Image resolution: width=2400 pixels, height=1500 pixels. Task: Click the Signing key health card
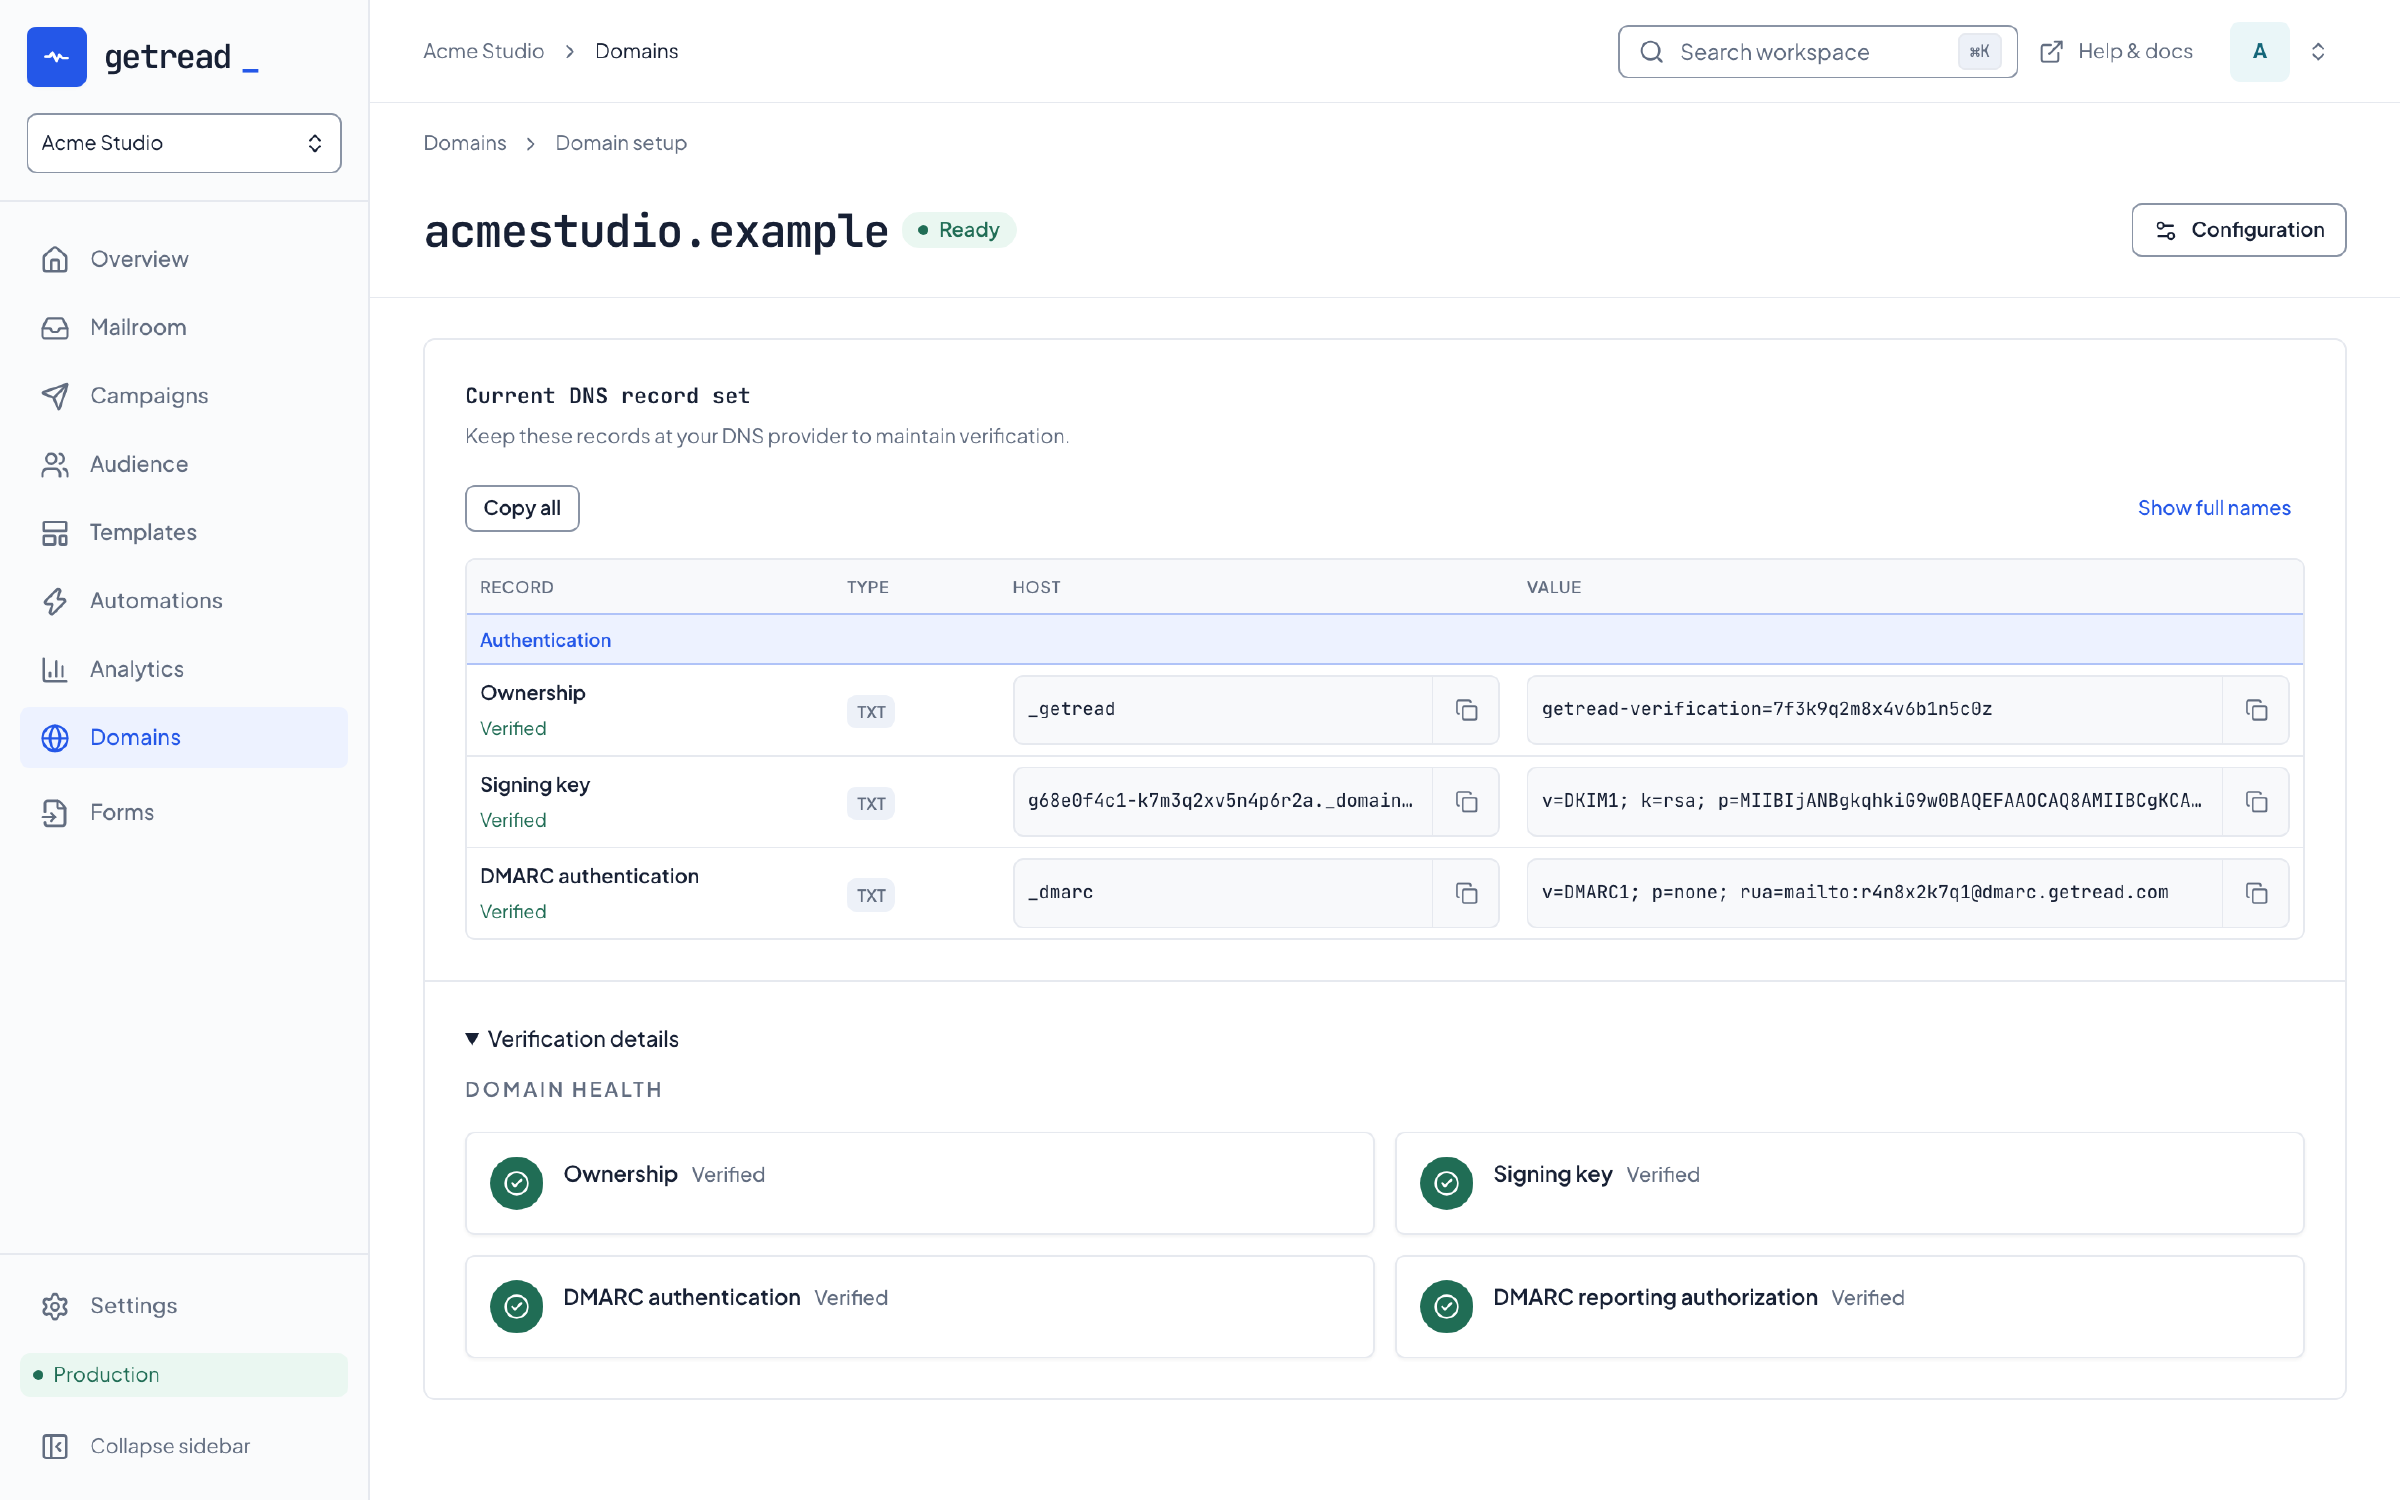coord(1849,1183)
